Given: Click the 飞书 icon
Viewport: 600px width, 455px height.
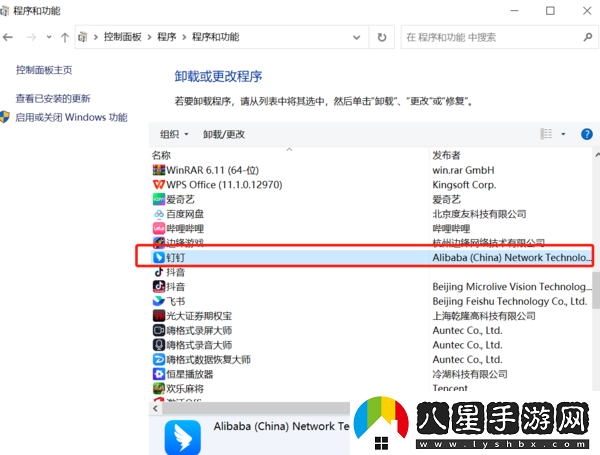Looking at the screenshot, I should [159, 301].
